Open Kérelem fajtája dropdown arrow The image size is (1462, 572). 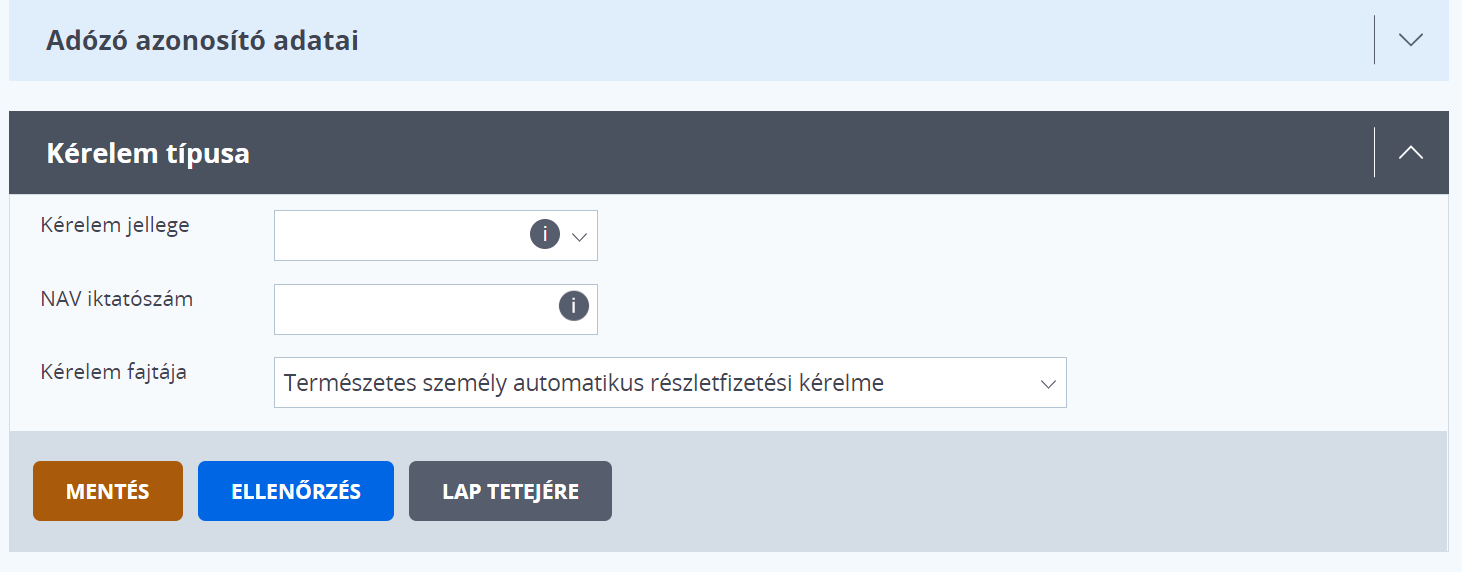(1048, 384)
